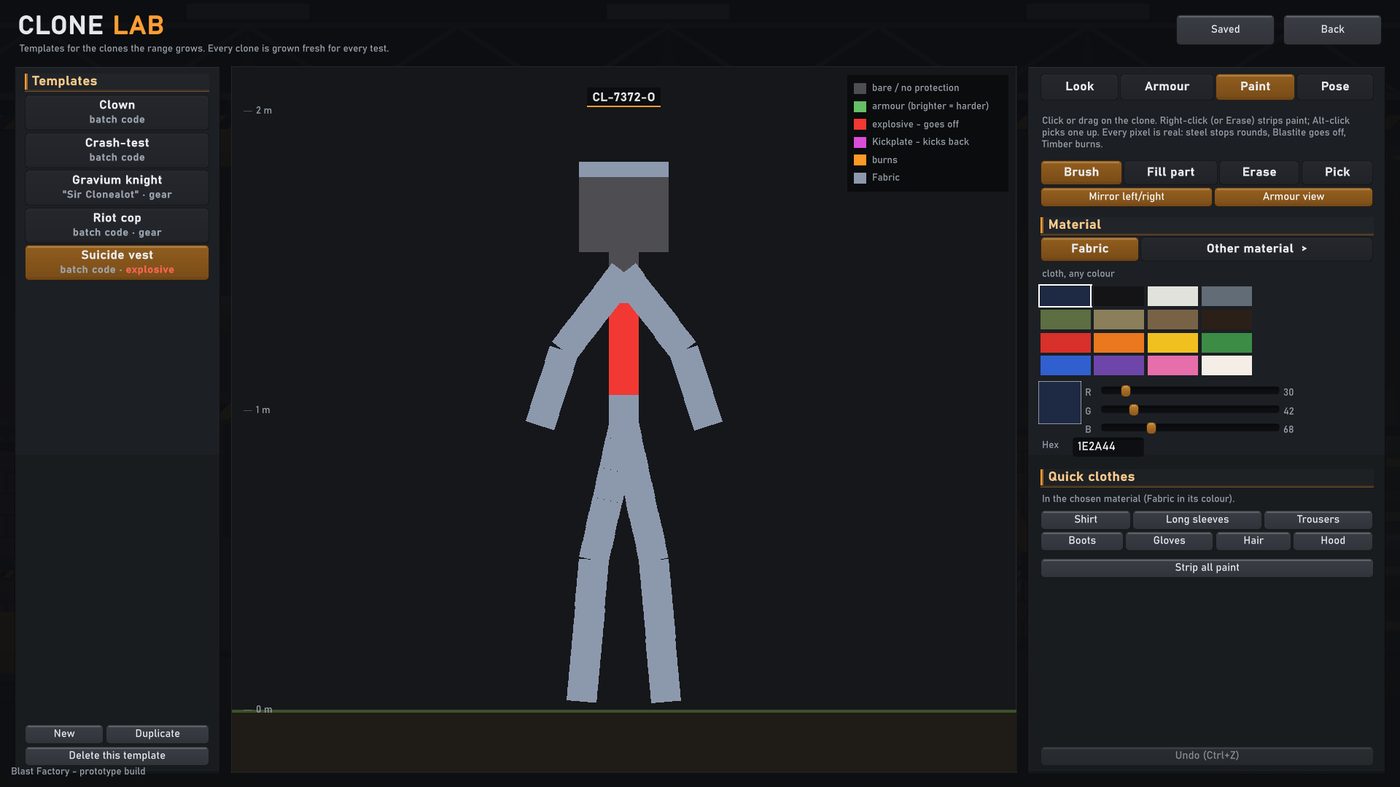
Task: Select the yellow colour swatch
Action: 1173,343
